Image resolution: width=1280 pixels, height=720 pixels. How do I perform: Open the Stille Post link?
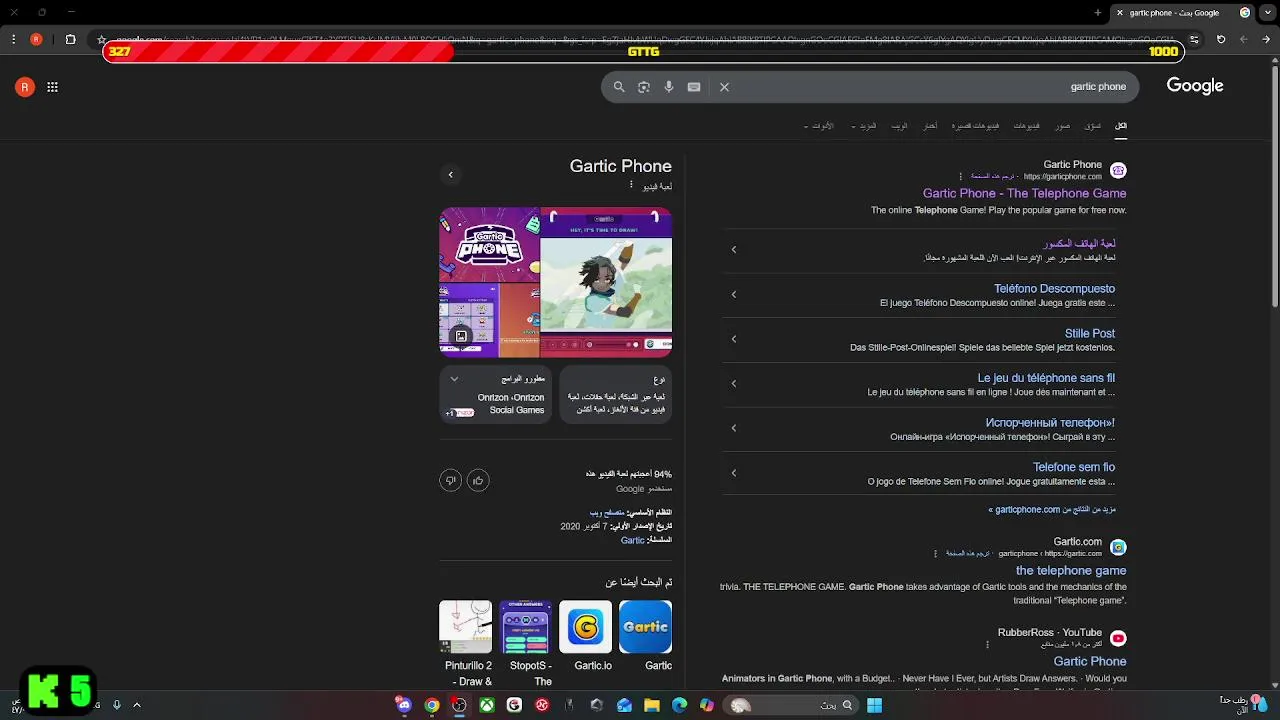point(1090,334)
